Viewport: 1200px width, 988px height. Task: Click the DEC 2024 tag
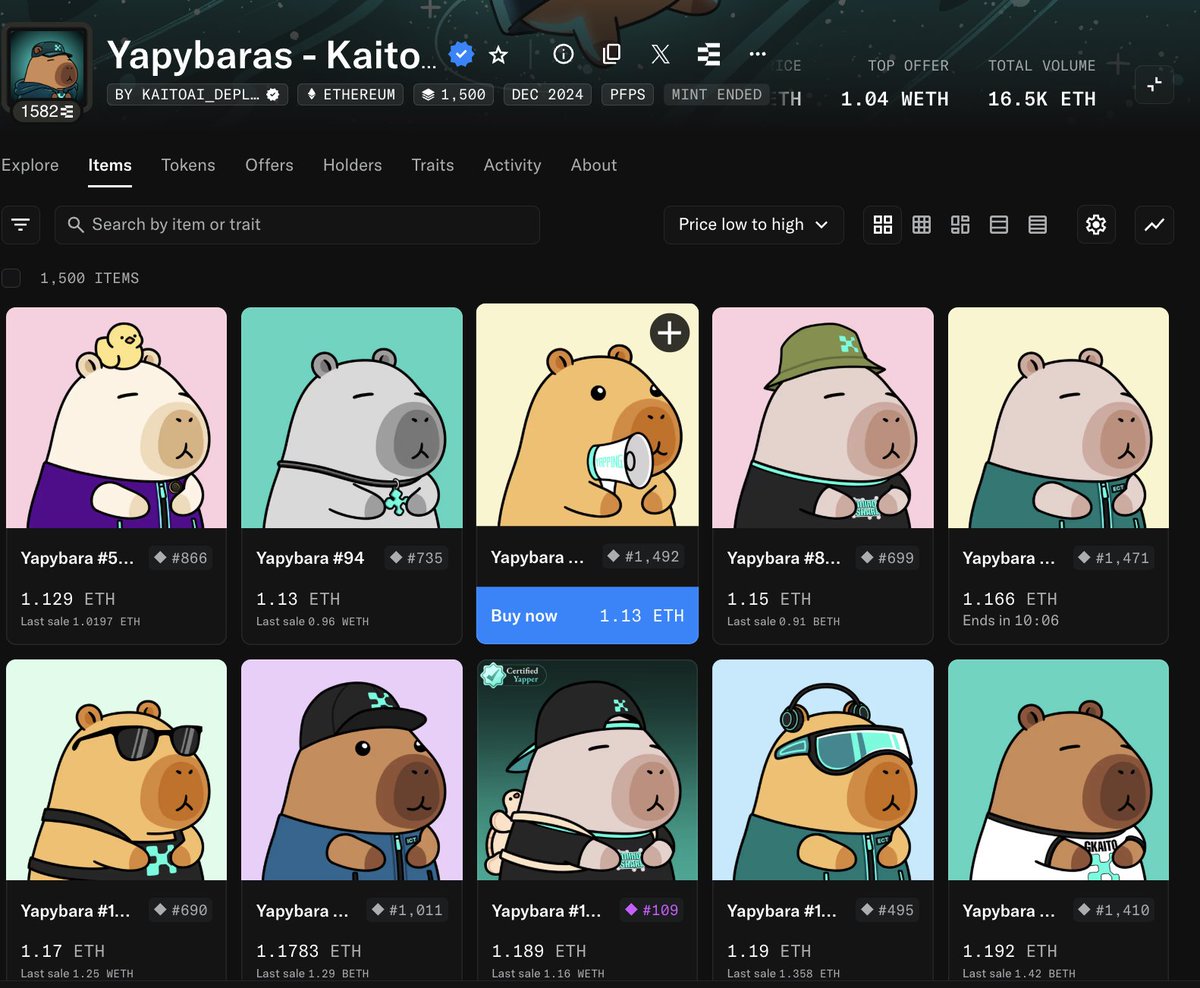(x=547, y=95)
